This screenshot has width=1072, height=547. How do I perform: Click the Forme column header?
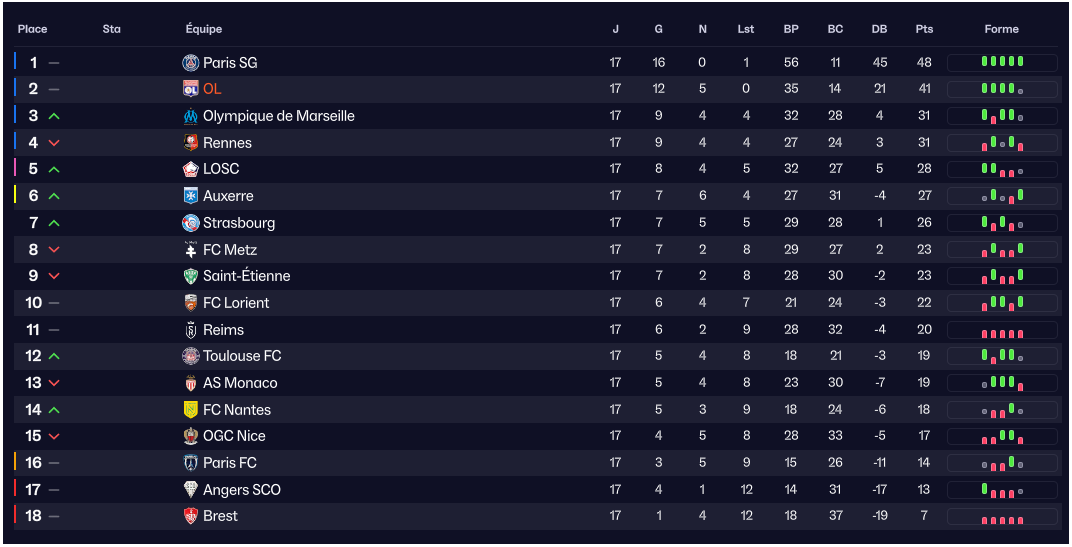1001,29
